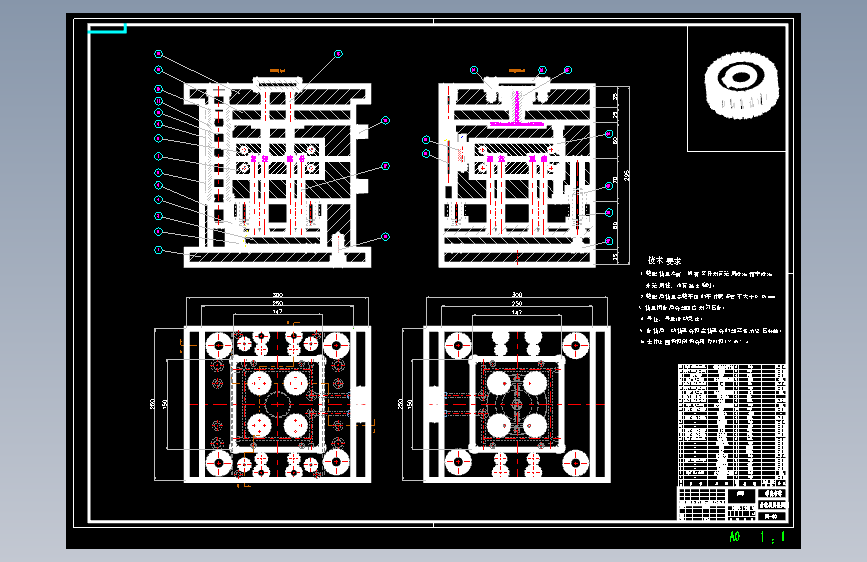This screenshot has width=867, height=562.
Task: Select the parts list table
Action: tap(732, 425)
